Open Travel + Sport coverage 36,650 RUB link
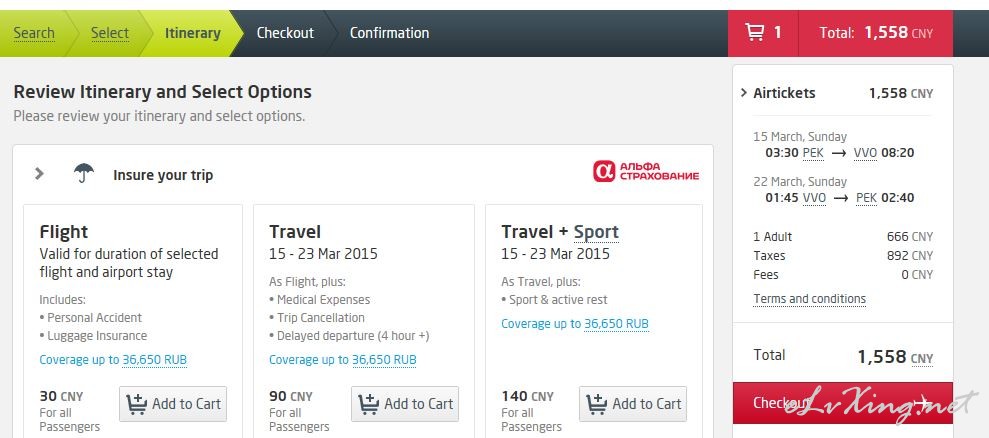 point(616,324)
